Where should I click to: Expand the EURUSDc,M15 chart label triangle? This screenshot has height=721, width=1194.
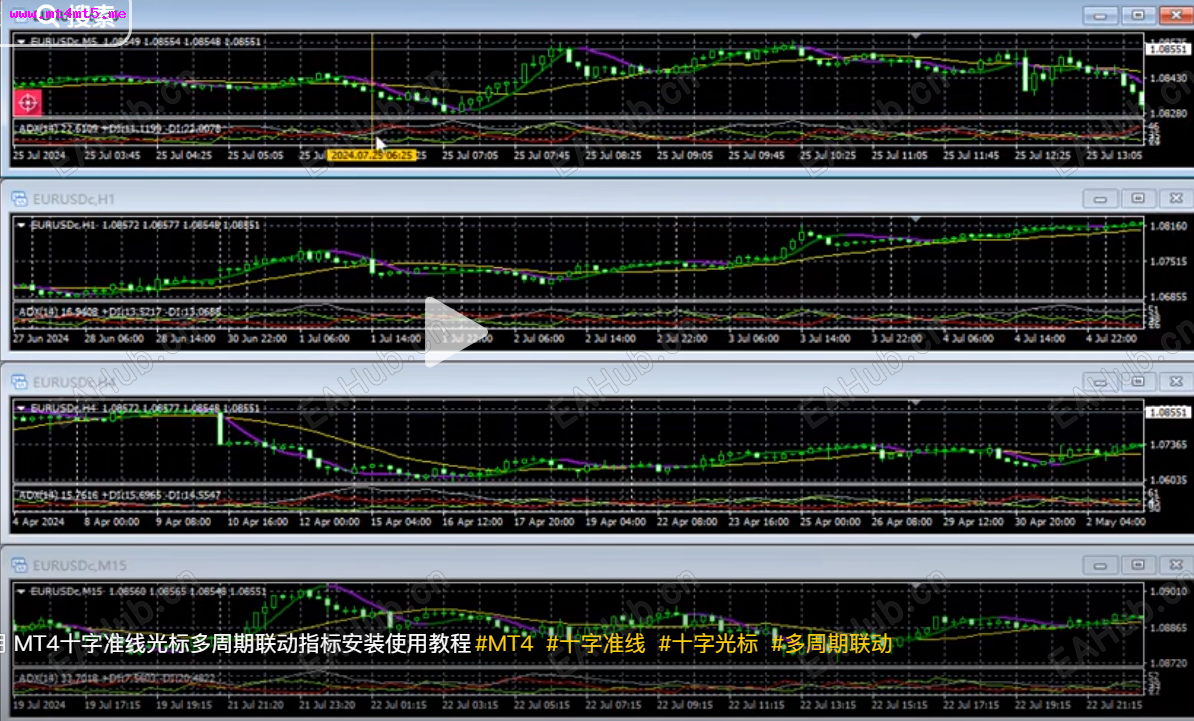(21, 592)
